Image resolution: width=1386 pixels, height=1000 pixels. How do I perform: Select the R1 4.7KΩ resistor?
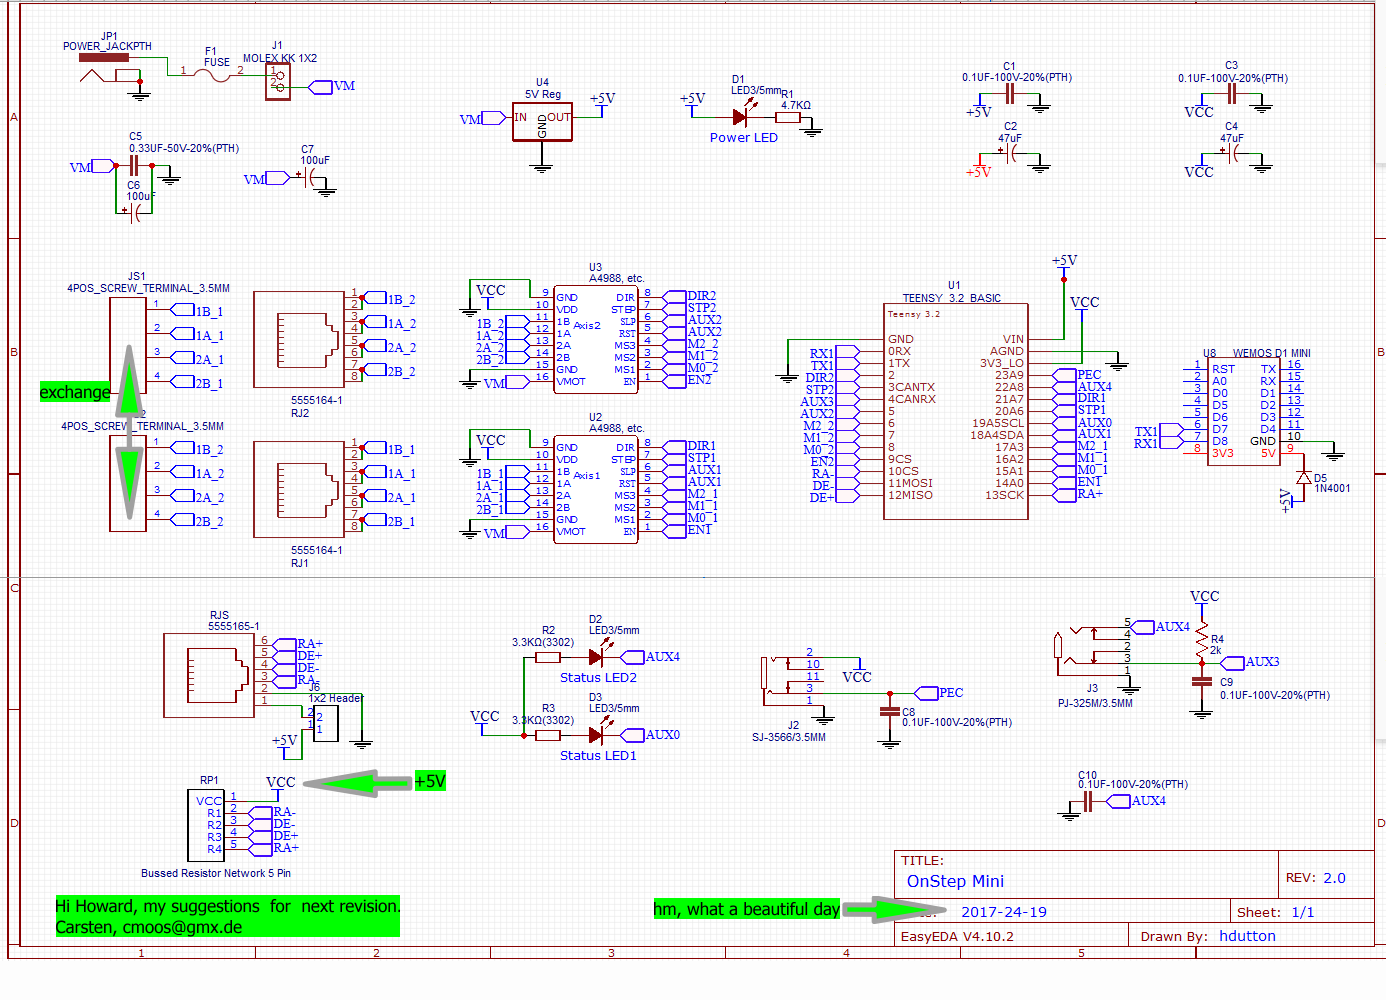[788, 117]
